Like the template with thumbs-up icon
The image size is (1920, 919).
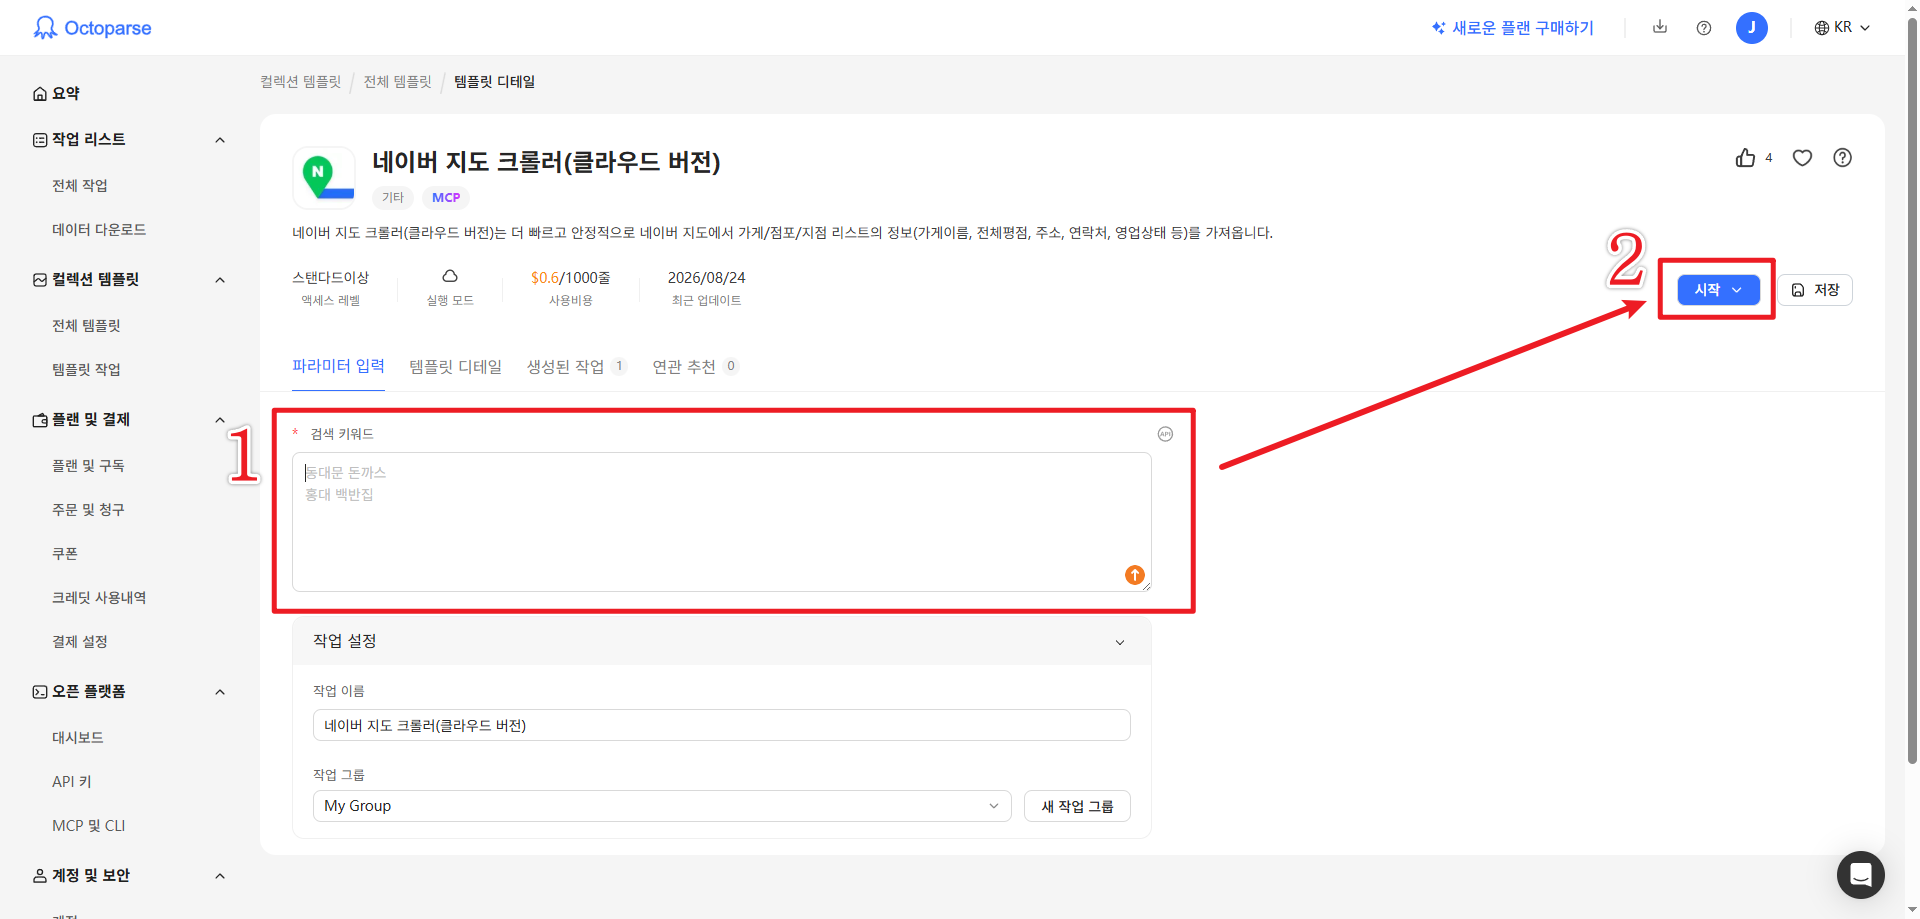[1745, 158]
